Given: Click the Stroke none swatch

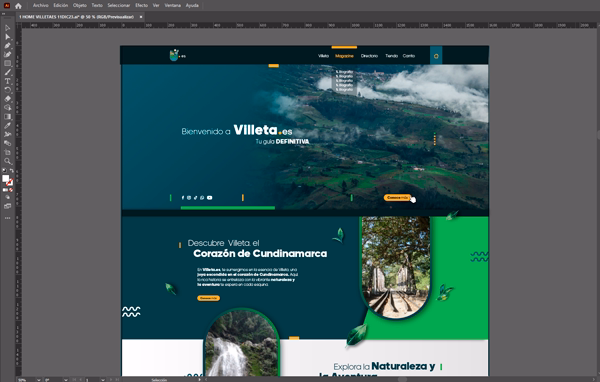Looking at the screenshot, I should [x=10, y=182].
